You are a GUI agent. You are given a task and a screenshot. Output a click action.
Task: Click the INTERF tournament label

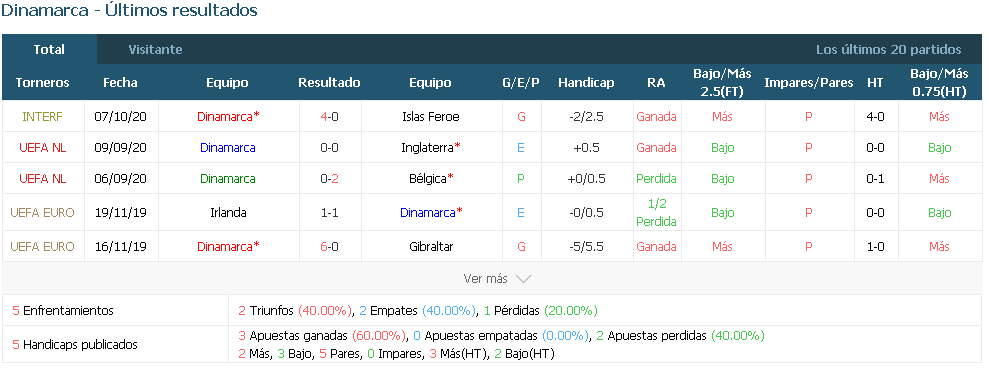pos(42,117)
